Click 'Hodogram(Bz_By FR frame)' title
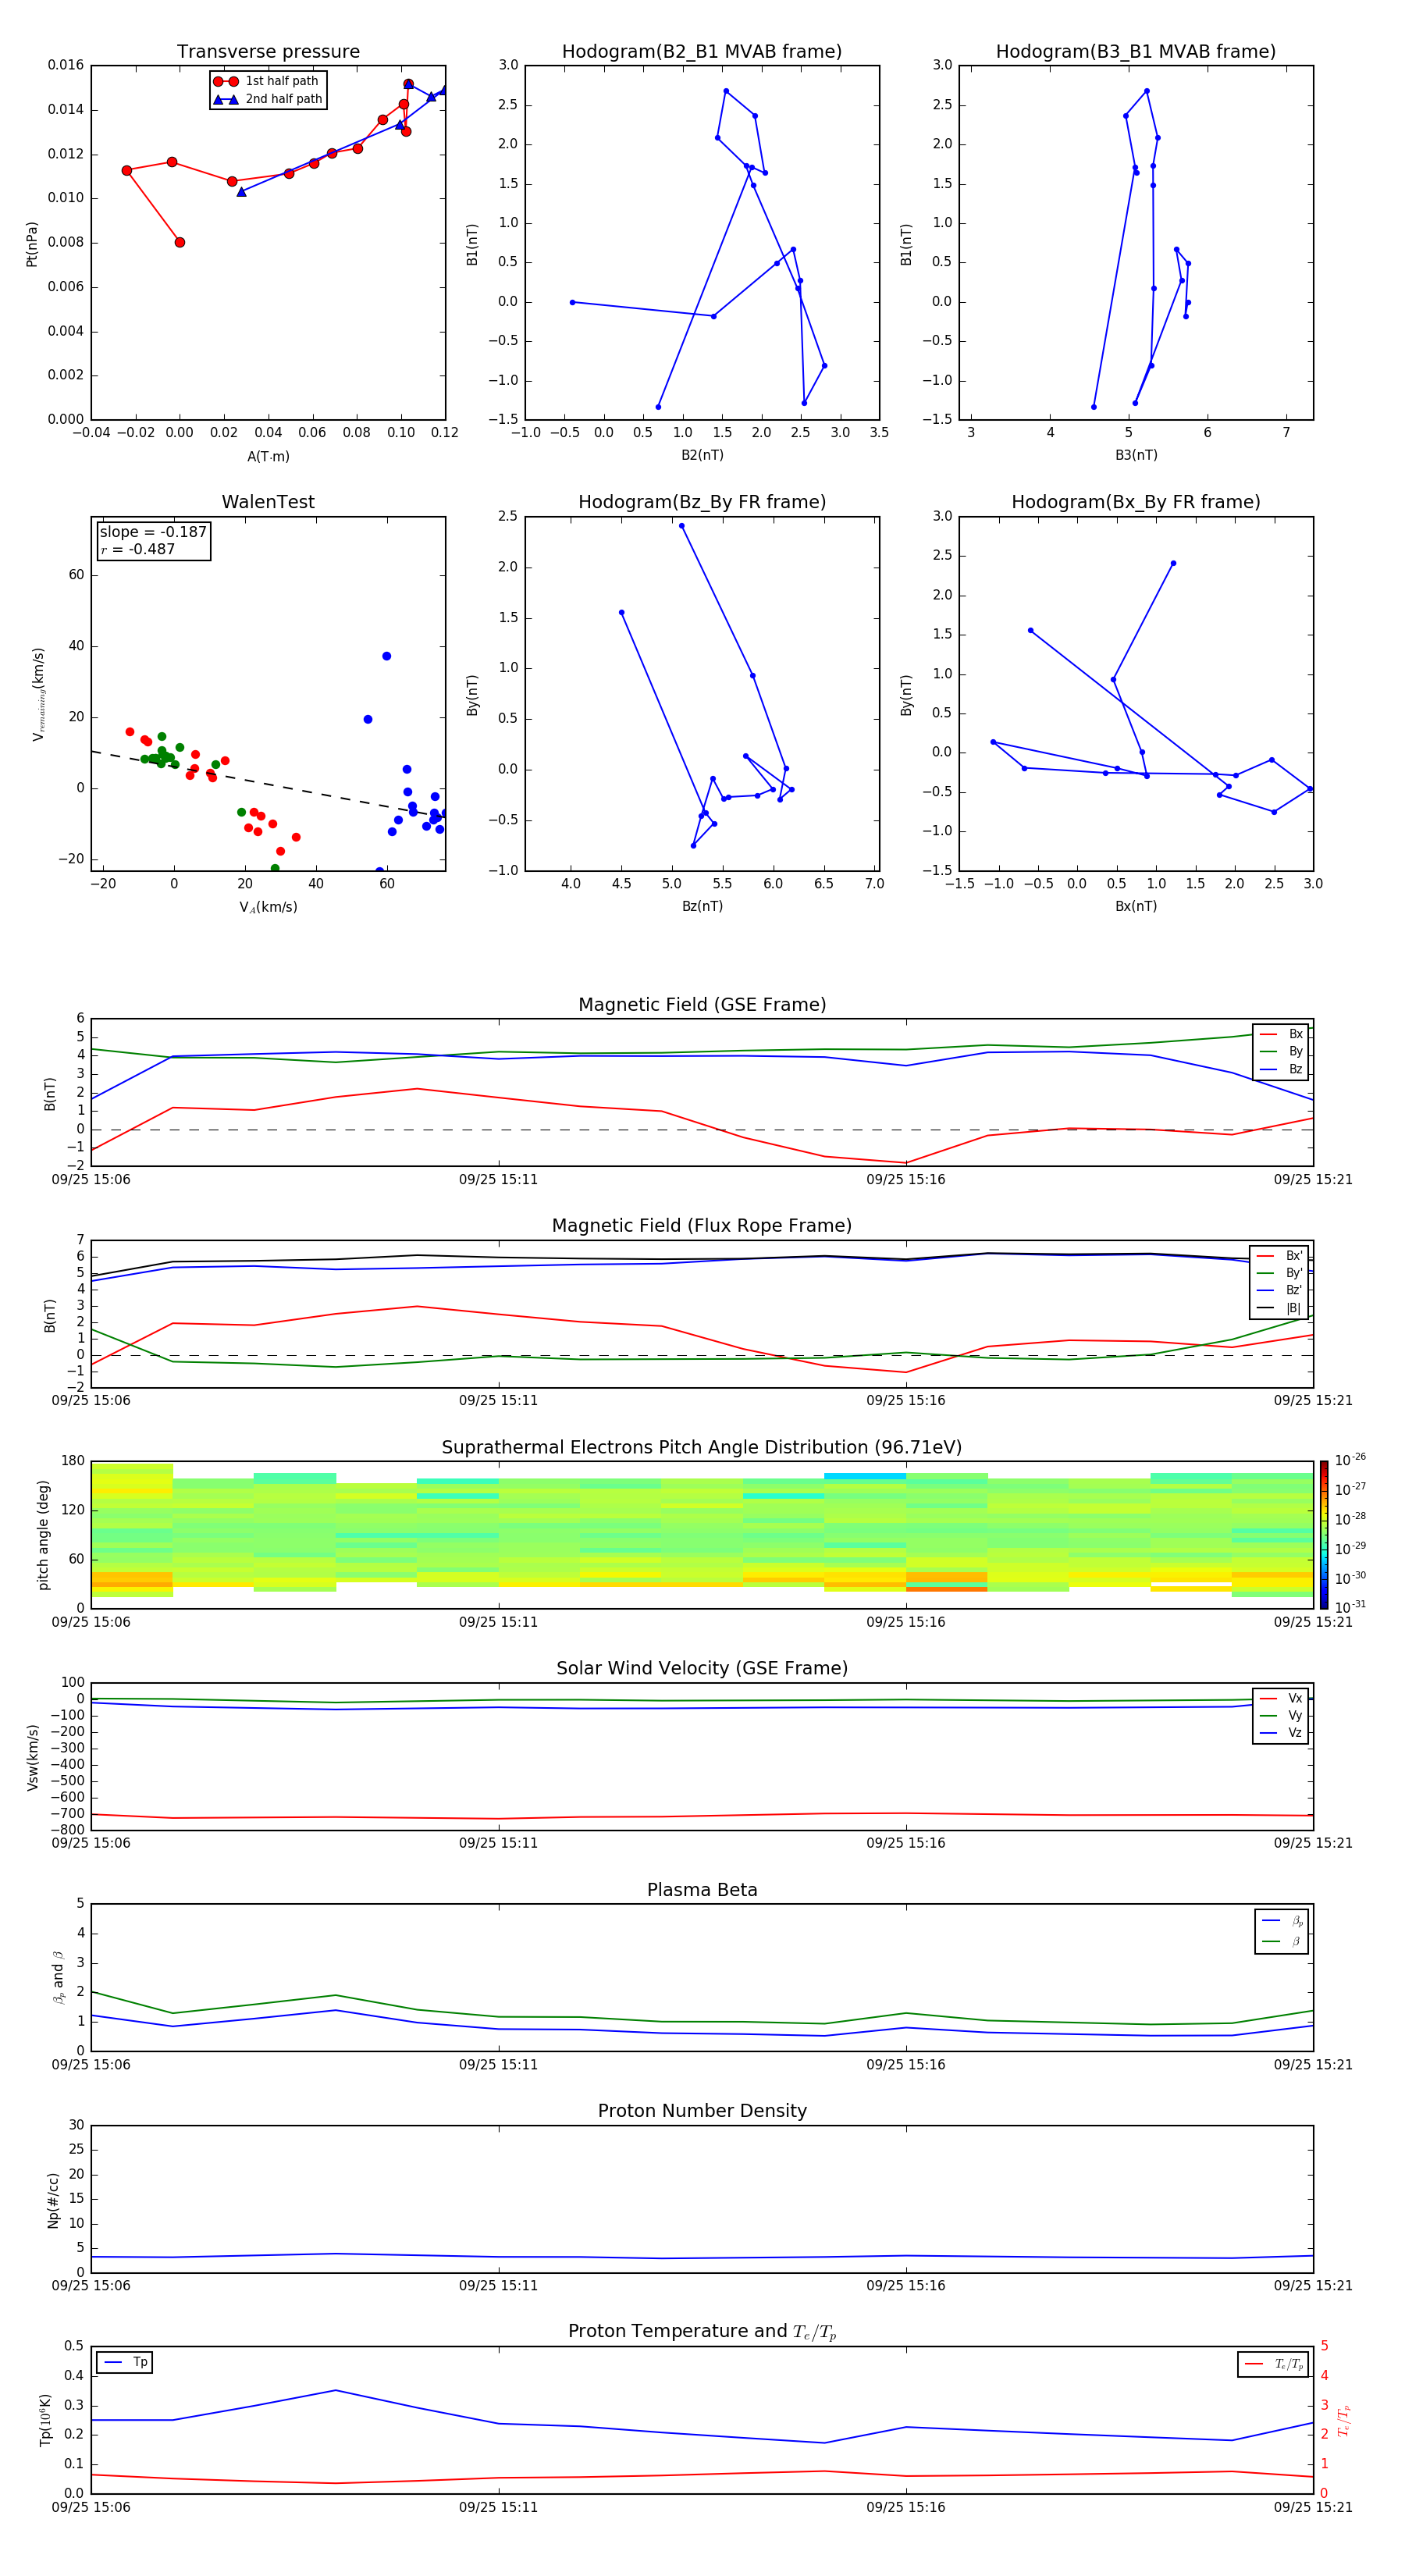 (x=702, y=502)
